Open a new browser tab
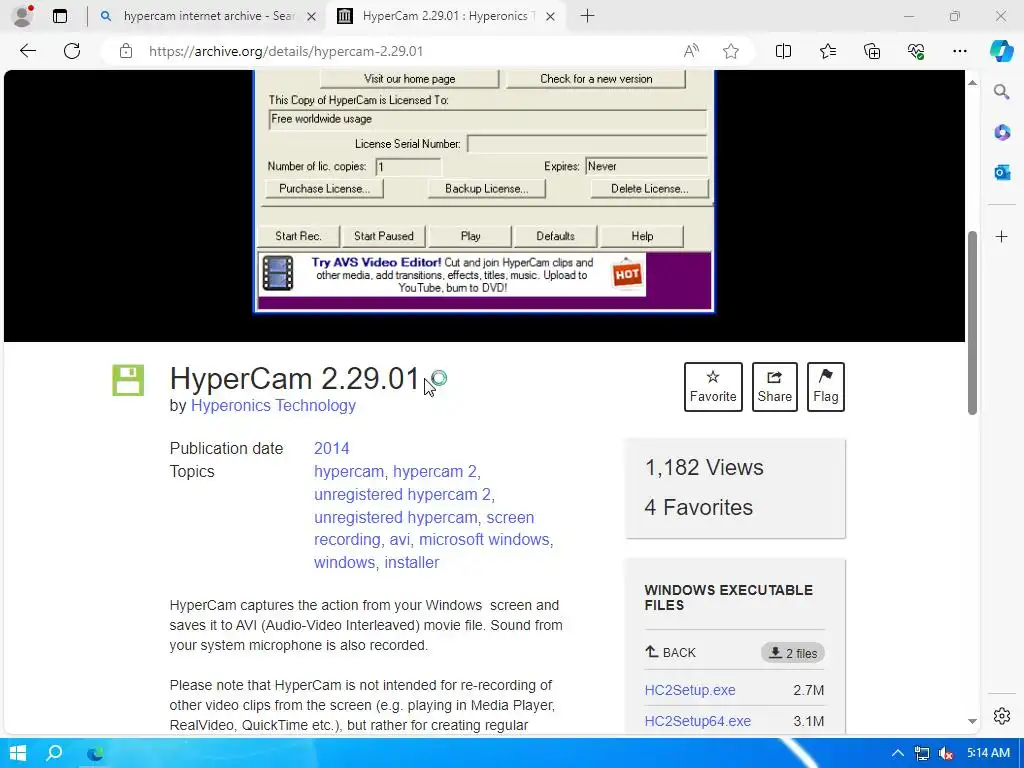Screen dimensions: 1024x768 tap(587, 16)
